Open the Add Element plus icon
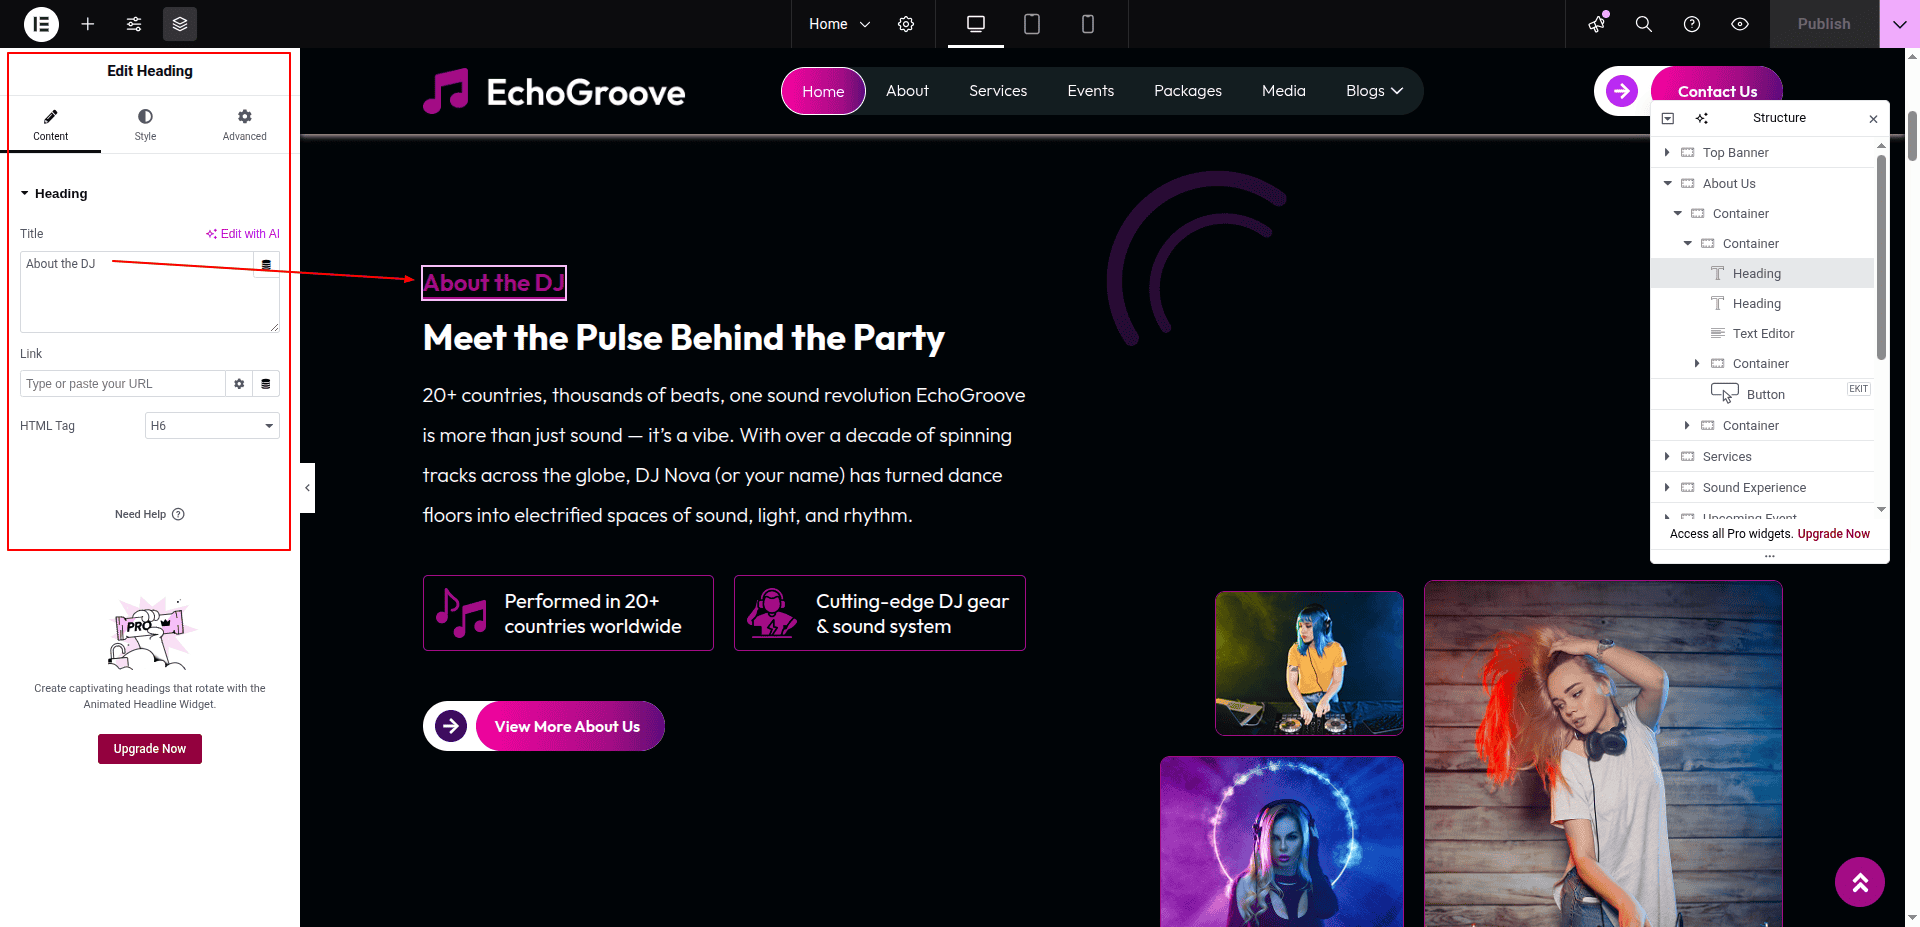Image resolution: width=1920 pixels, height=927 pixels. [88, 24]
